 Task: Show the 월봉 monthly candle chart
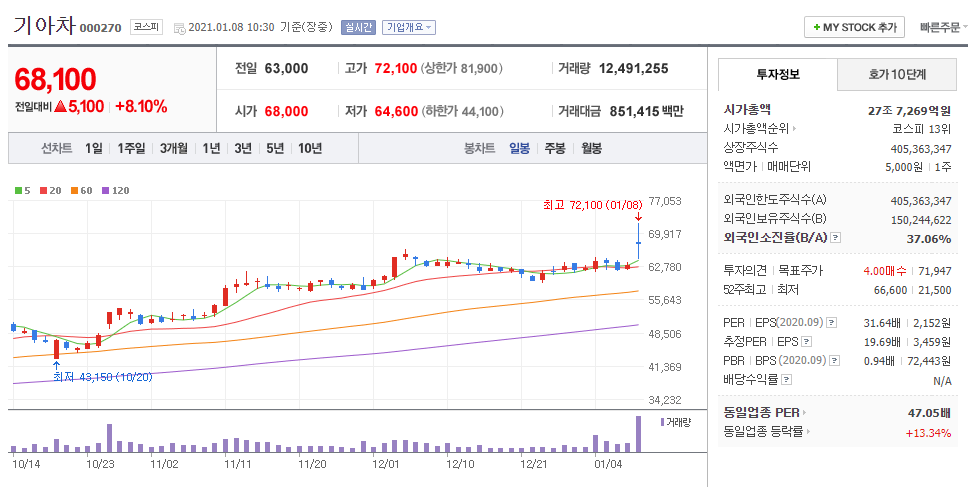591,148
